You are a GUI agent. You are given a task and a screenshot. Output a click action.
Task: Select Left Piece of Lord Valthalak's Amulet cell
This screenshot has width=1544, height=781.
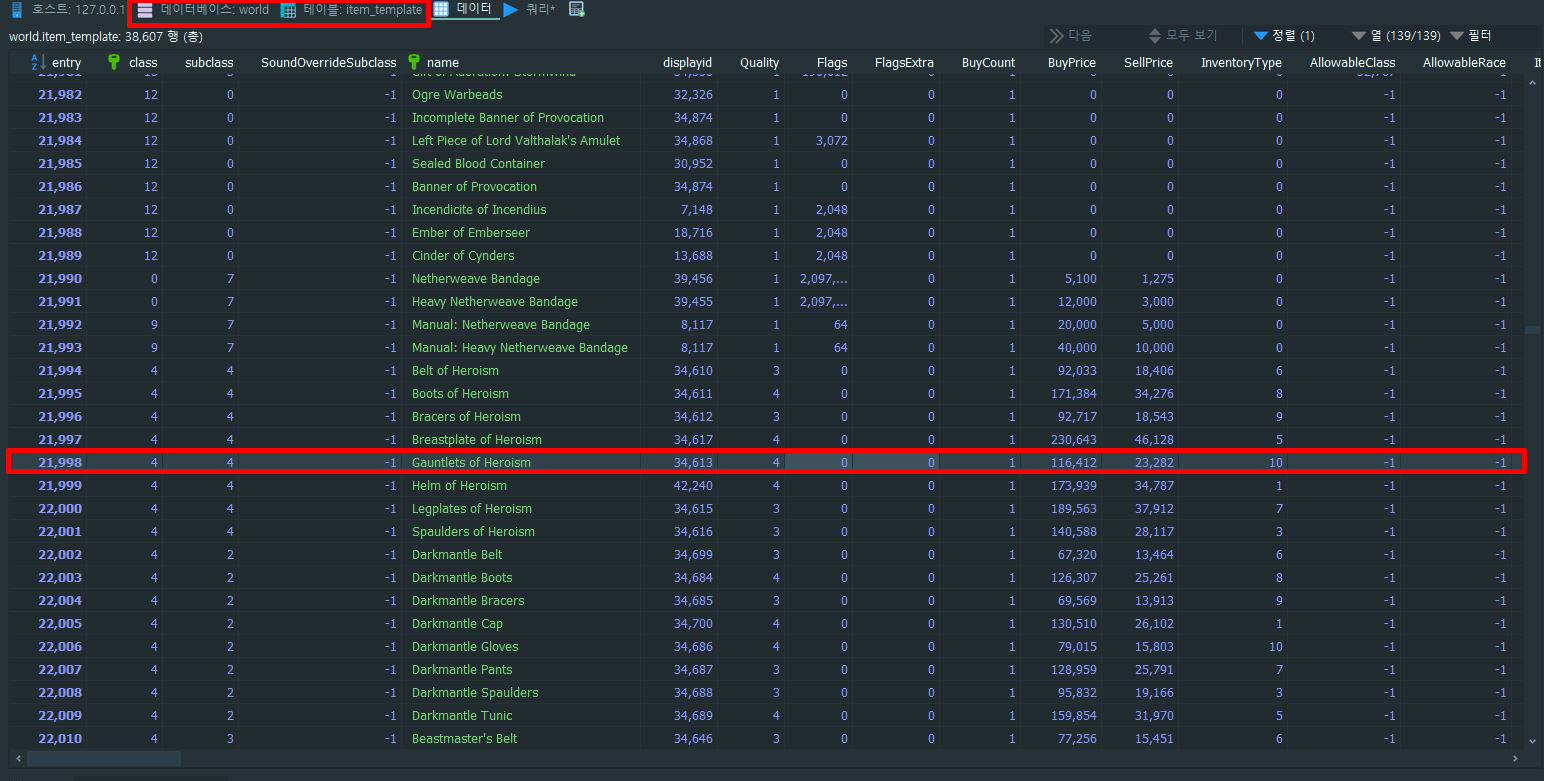(x=516, y=141)
